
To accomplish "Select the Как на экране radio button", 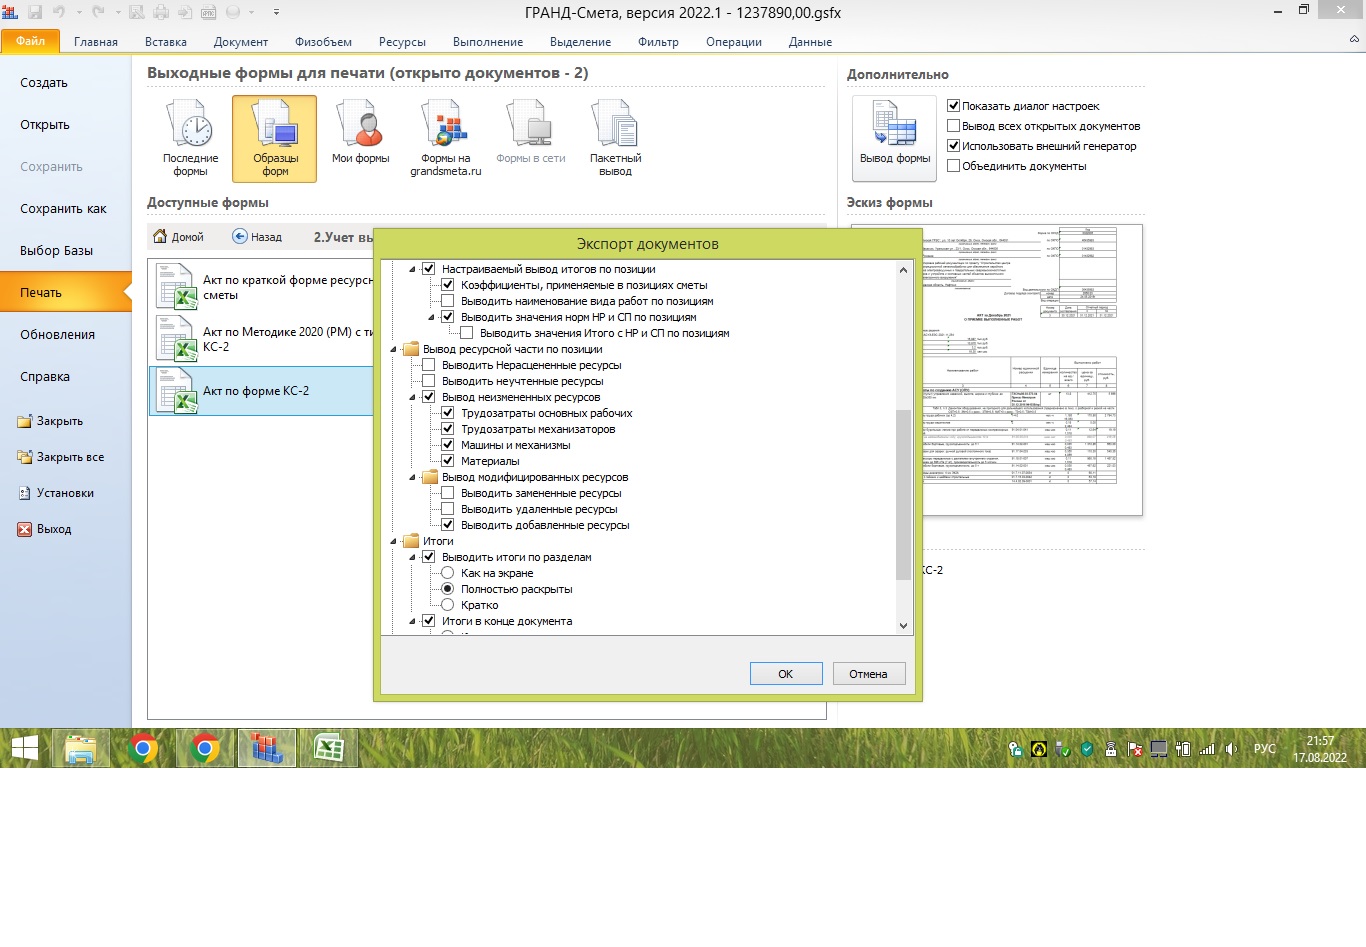I will click(448, 573).
